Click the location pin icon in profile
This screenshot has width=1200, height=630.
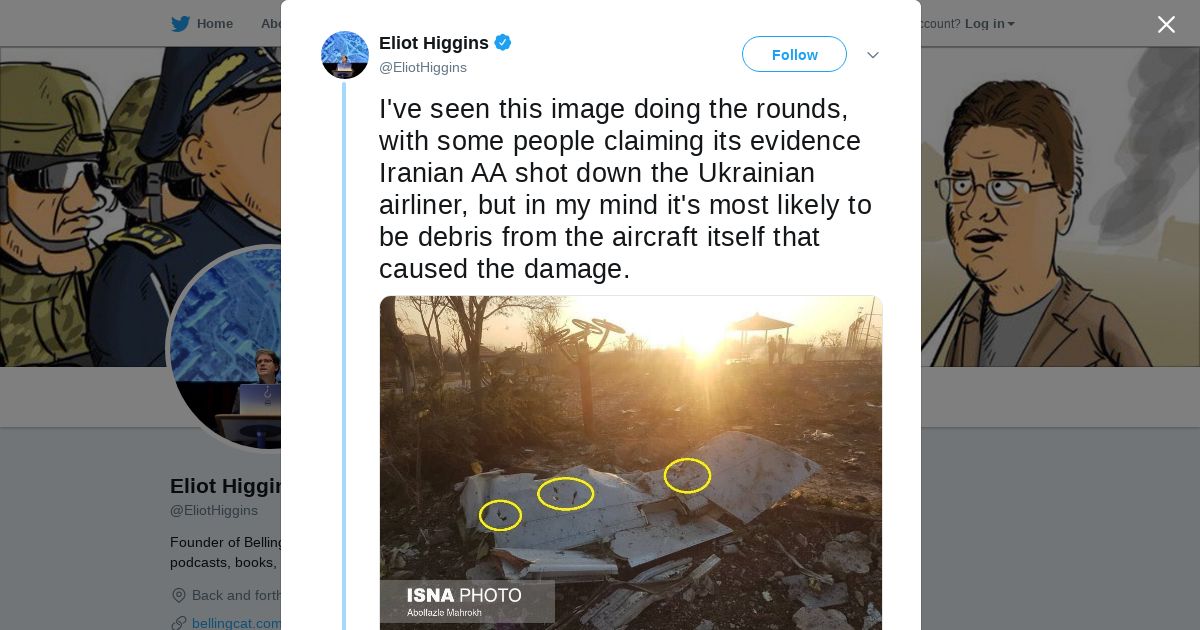(x=179, y=595)
